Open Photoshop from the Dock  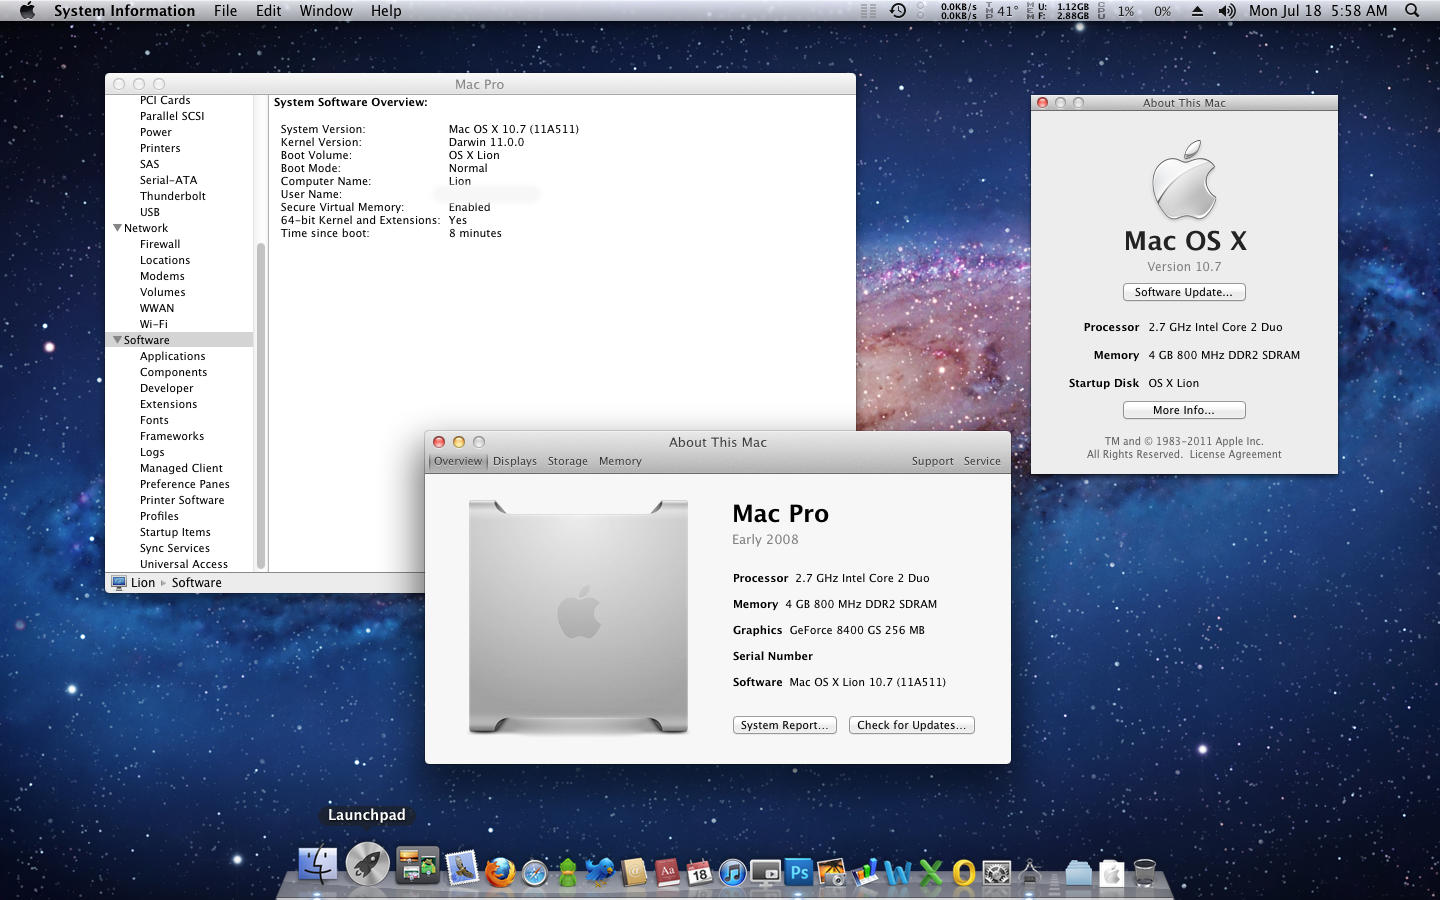[800, 872]
